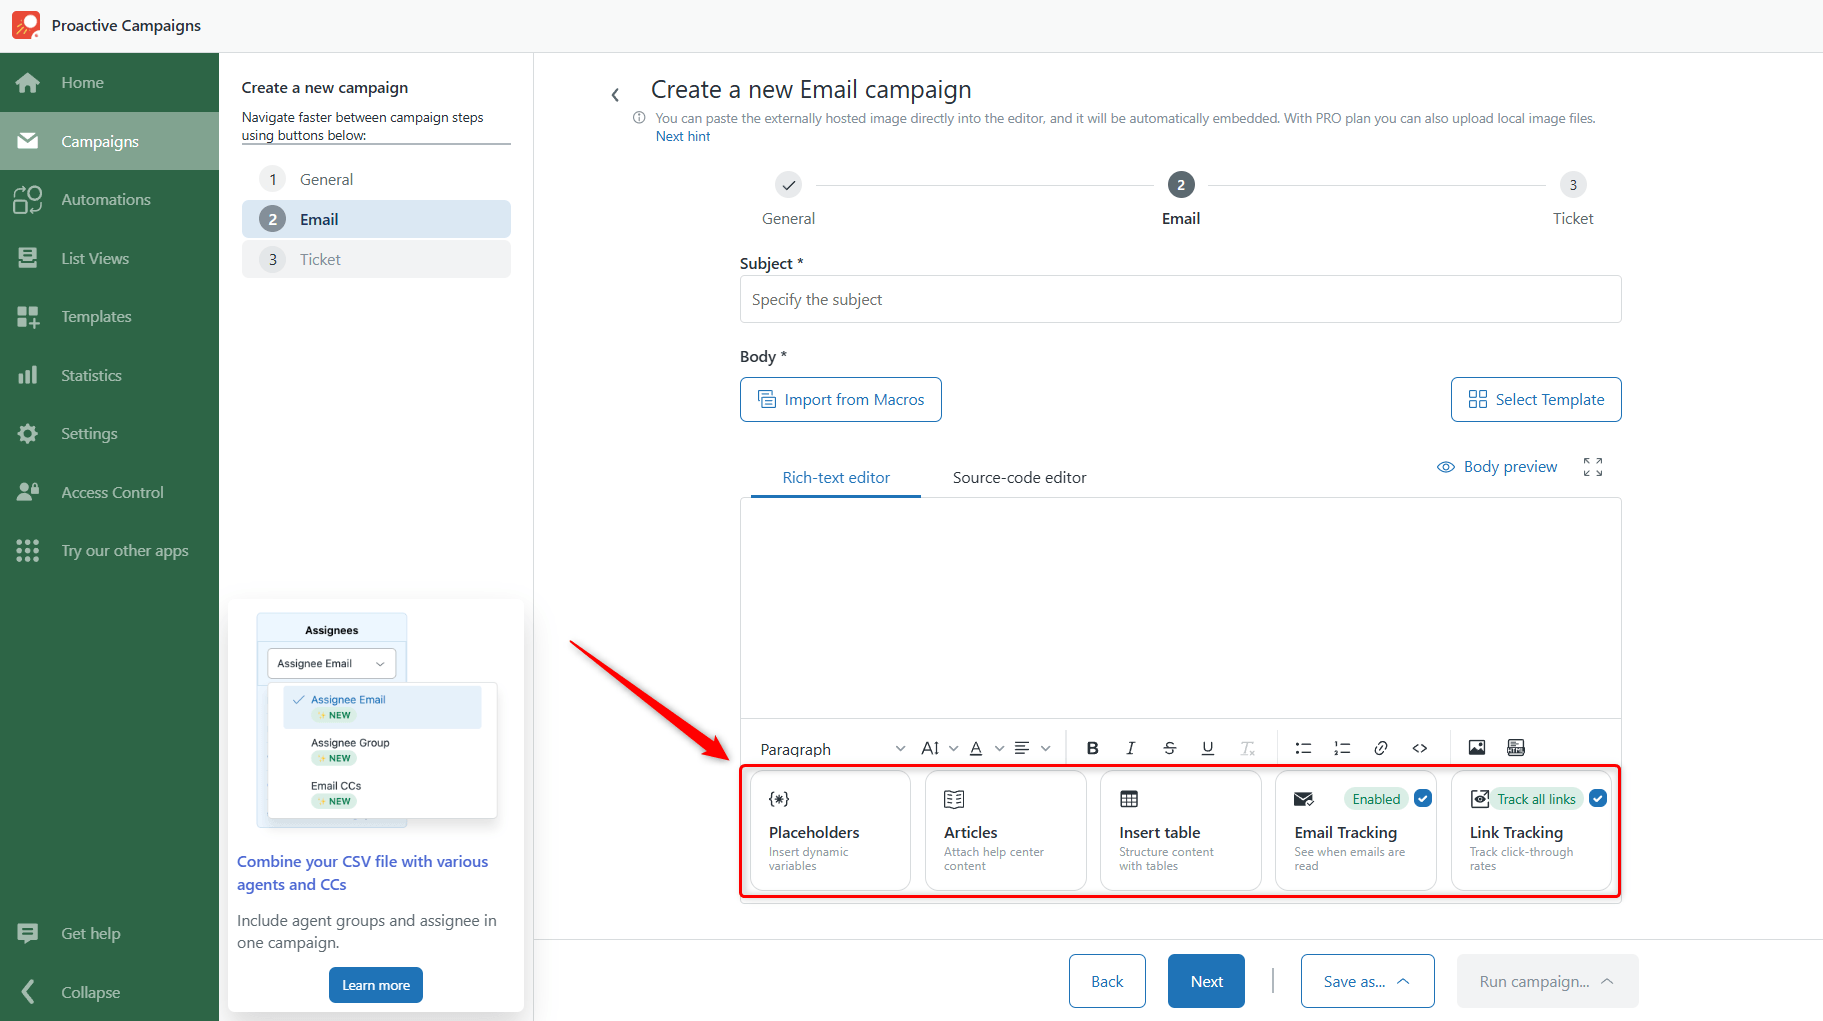Click the Select Template button
The image size is (1823, 1021).
pyautogui.click(x=1536, y=399)
